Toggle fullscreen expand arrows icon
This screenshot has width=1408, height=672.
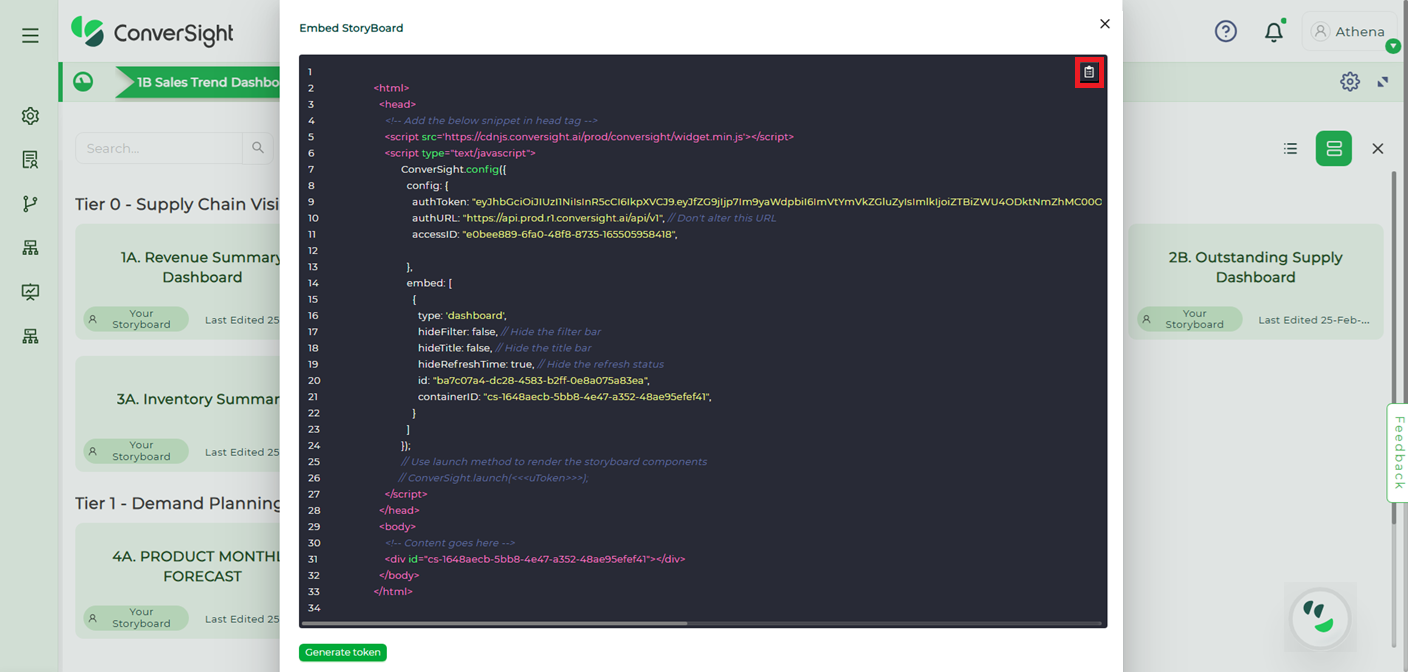[x=1383, y=81]
